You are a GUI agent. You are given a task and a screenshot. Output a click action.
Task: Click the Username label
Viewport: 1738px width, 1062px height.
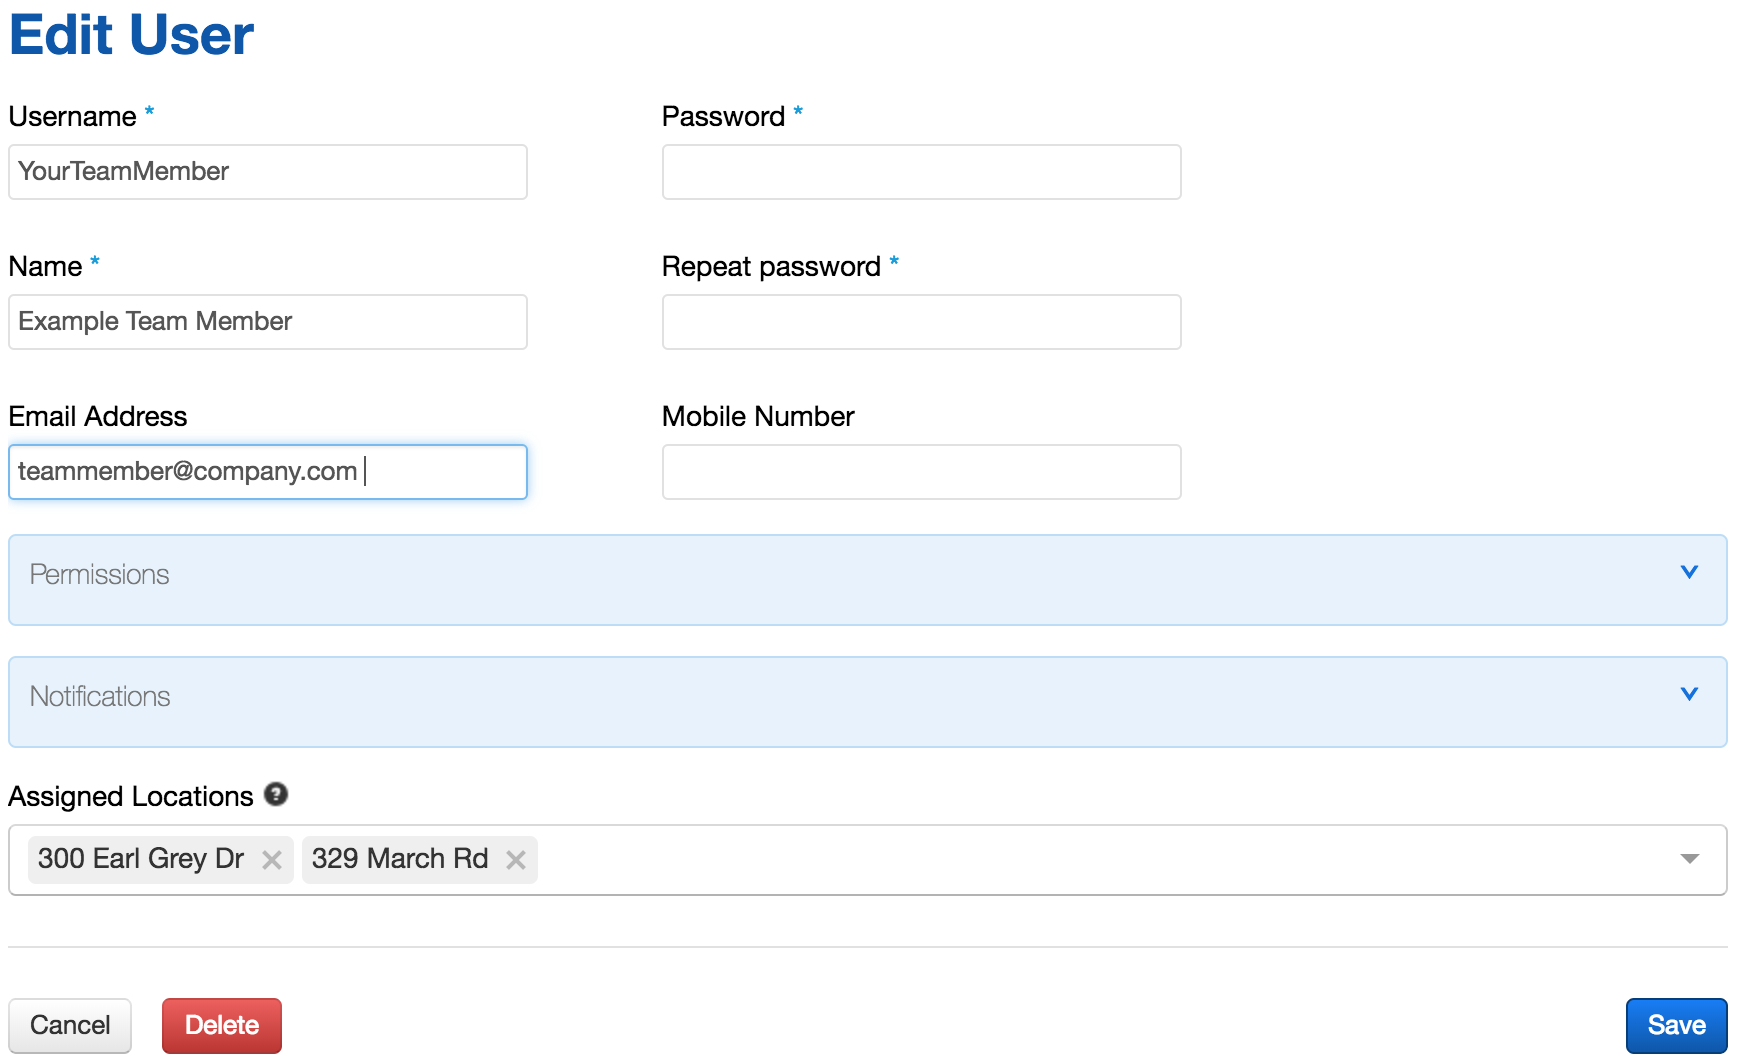72,117
